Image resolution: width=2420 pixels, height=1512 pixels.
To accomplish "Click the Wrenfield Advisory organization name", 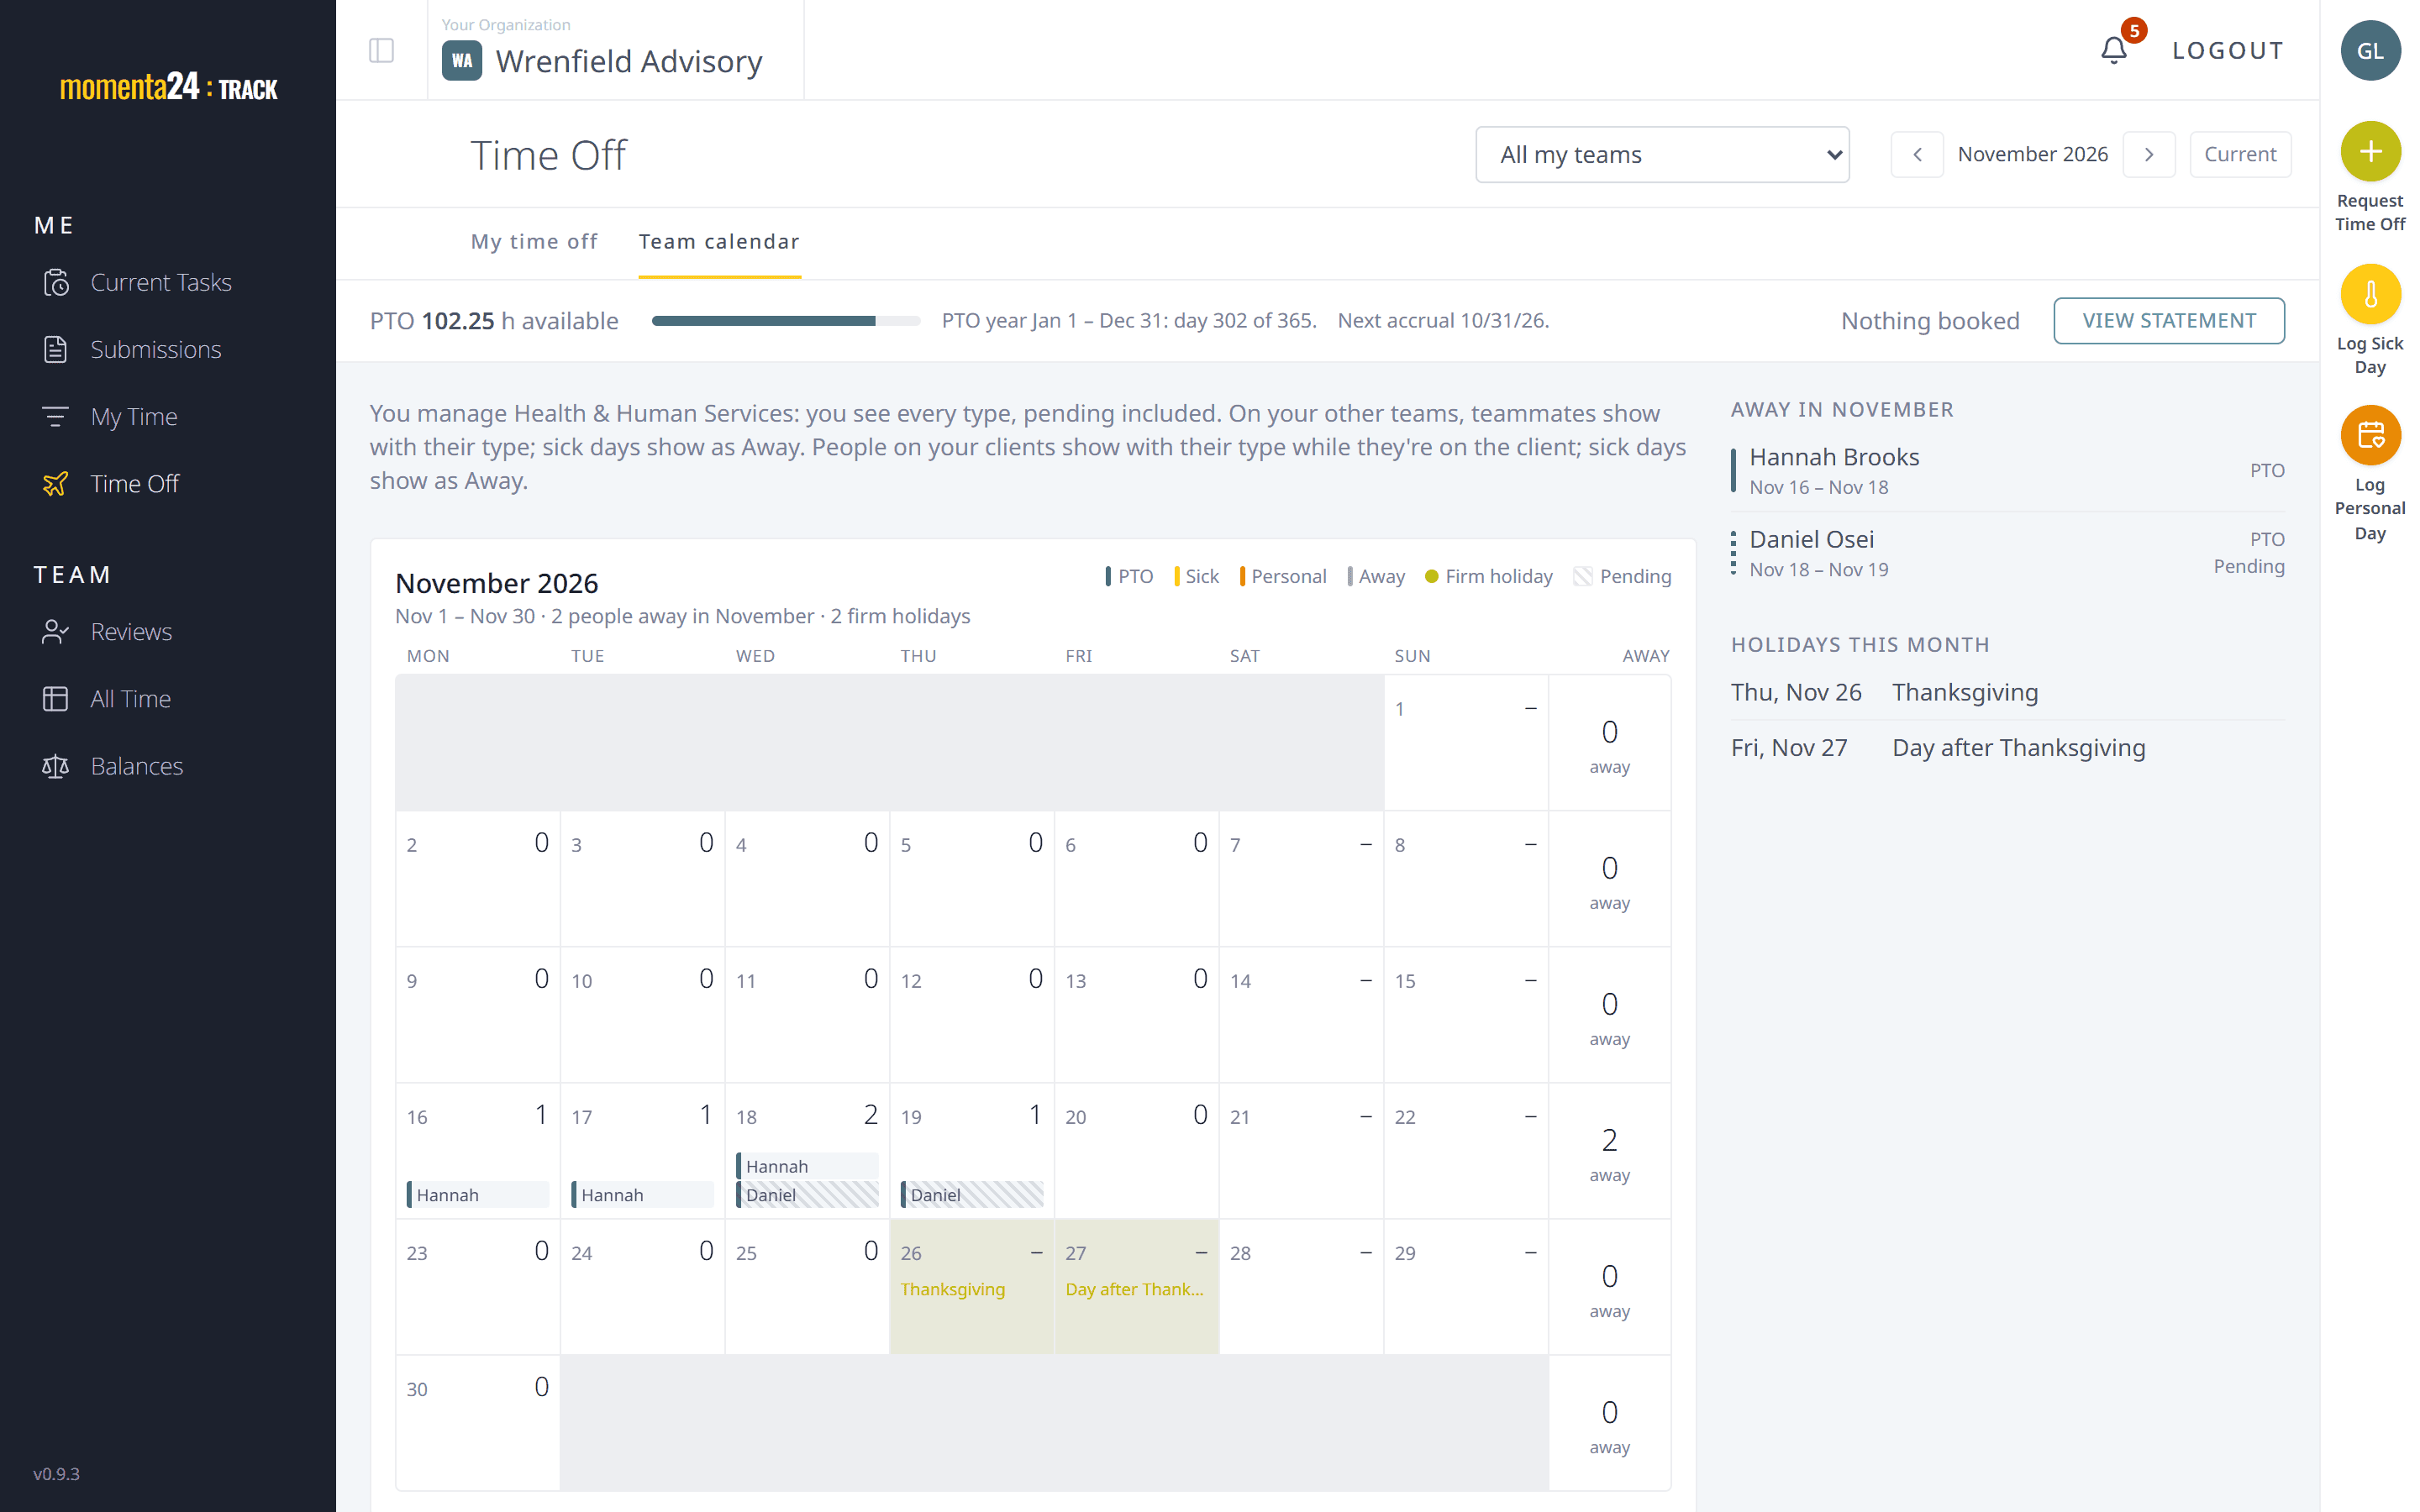I will coord(629,62).
